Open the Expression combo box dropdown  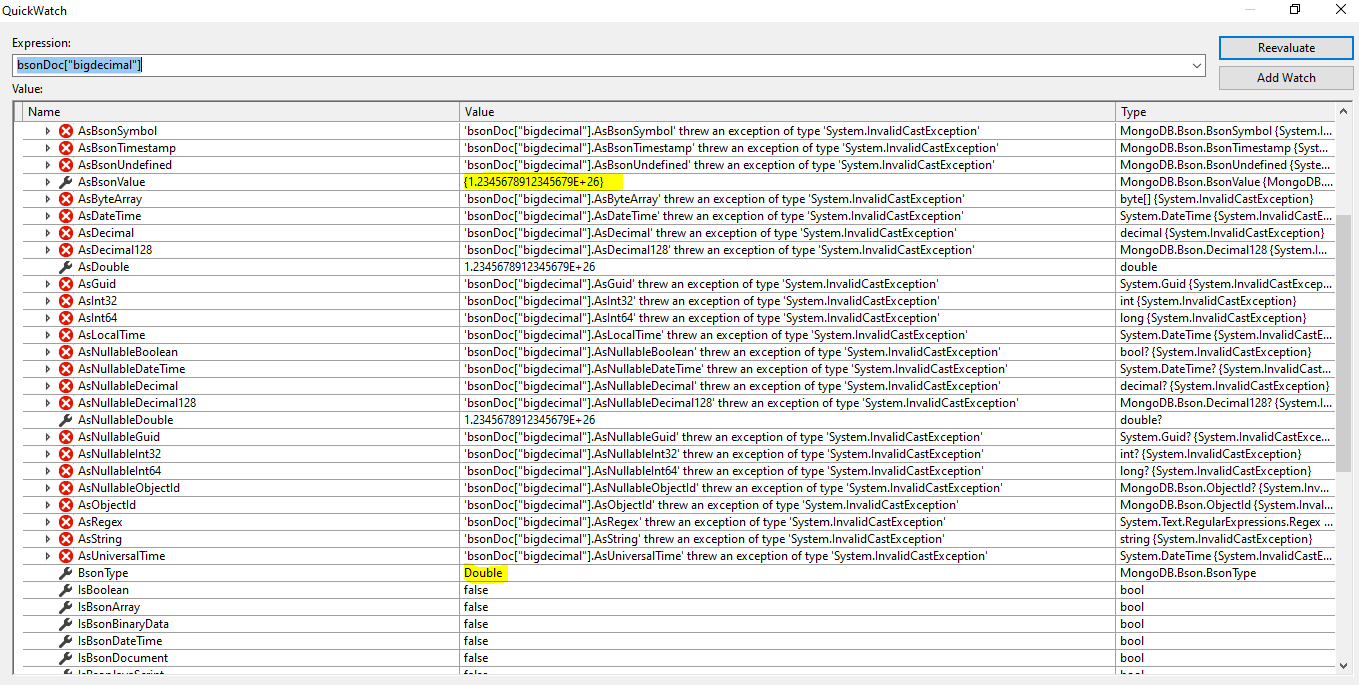pyautogui.click(x=1197, y=65)
